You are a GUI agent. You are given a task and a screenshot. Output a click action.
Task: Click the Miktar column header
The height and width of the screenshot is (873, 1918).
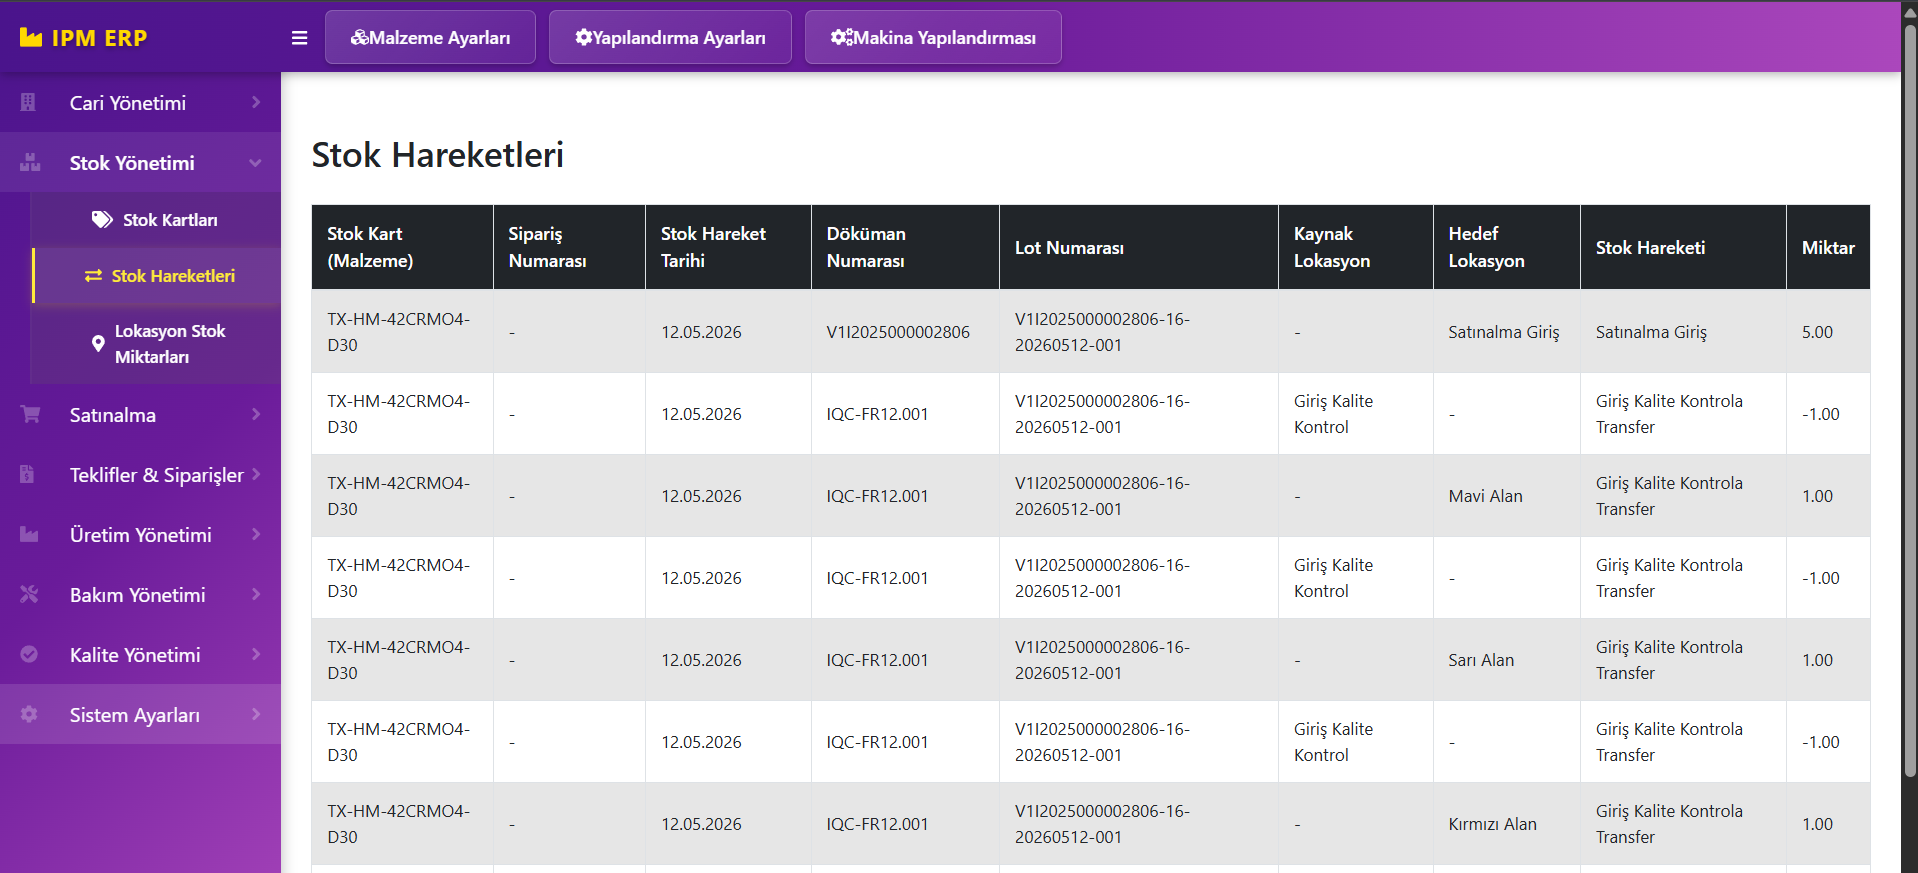click(x=1828, y=247)
